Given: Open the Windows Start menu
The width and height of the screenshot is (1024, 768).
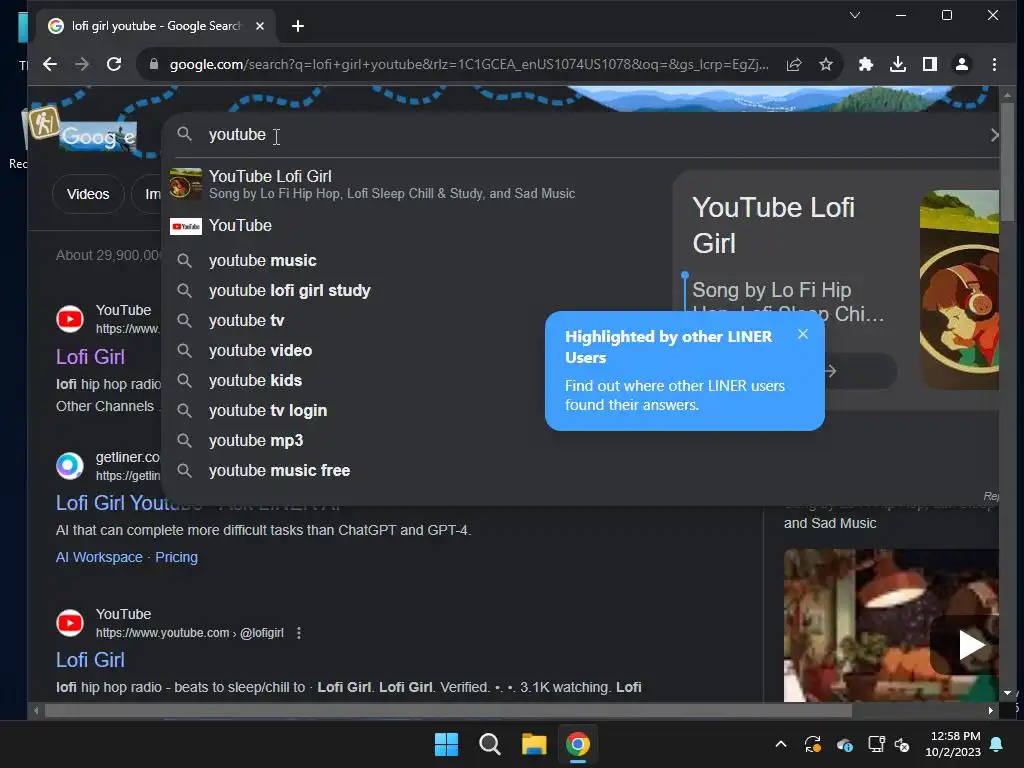Looking at the screenshot, I should point(447,744).
